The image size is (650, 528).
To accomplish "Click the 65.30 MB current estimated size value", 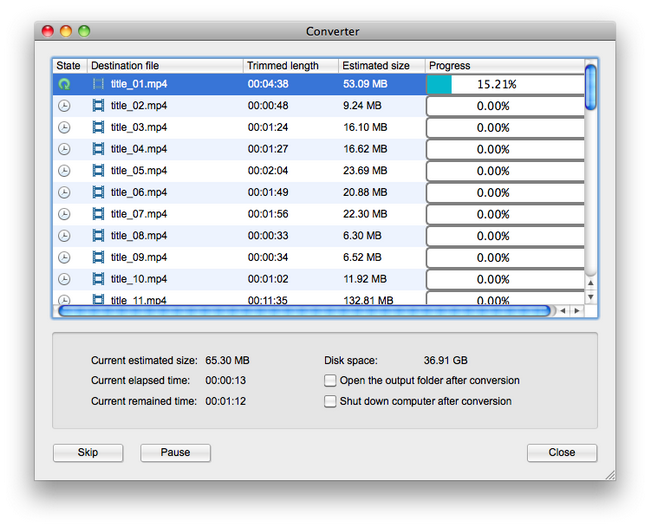I will pos(227,361).
